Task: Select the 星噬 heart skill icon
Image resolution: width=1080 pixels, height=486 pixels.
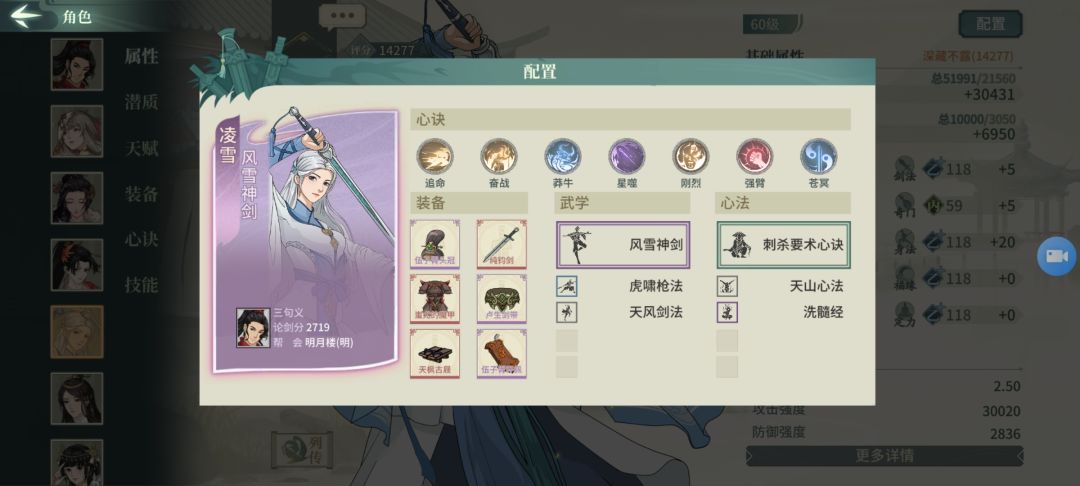Action: point(627,156)
